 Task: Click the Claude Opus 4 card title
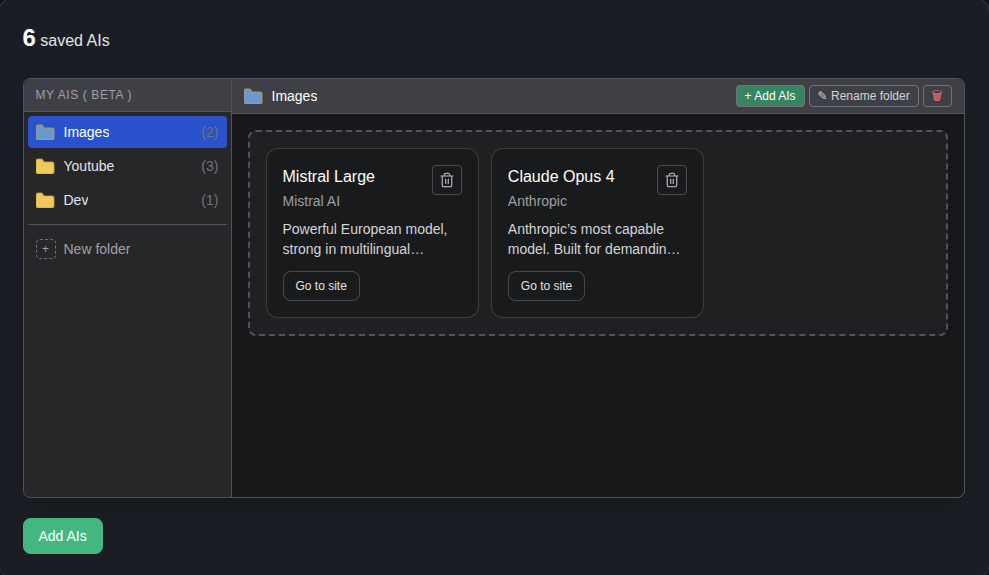[x=561, y=177]
